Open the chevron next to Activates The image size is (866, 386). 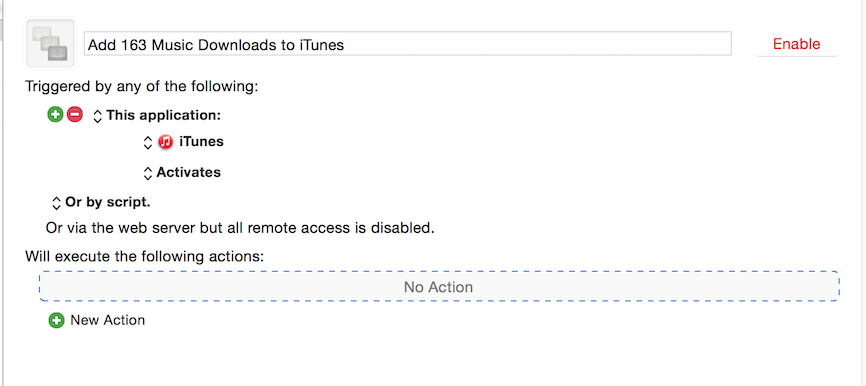click(x=147, y=173)
